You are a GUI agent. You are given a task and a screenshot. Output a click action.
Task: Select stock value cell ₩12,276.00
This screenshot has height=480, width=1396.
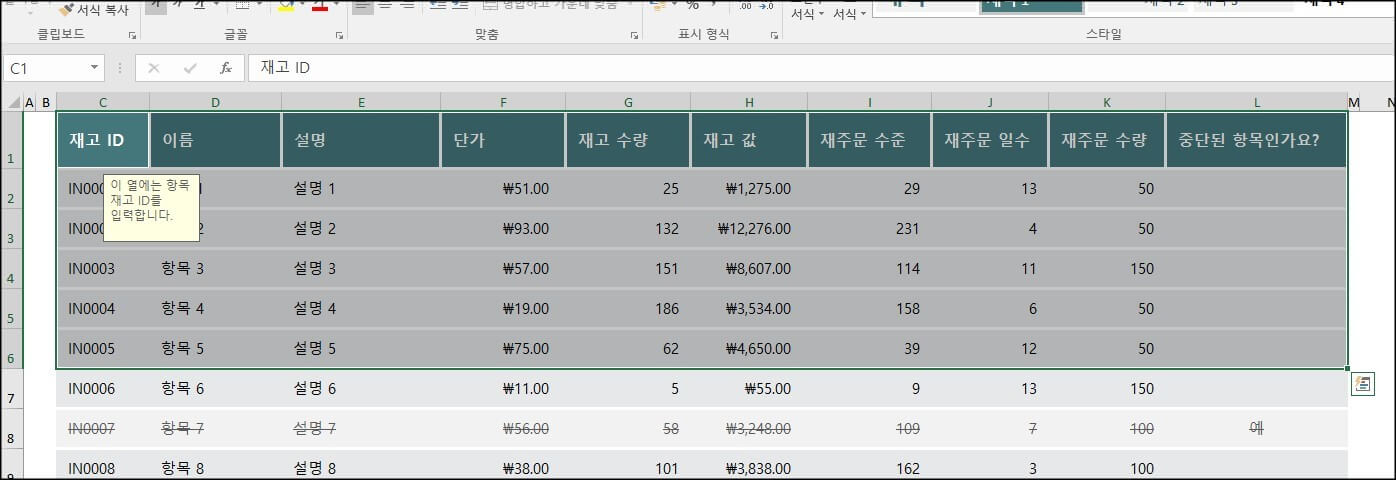[x=749, y=228]
